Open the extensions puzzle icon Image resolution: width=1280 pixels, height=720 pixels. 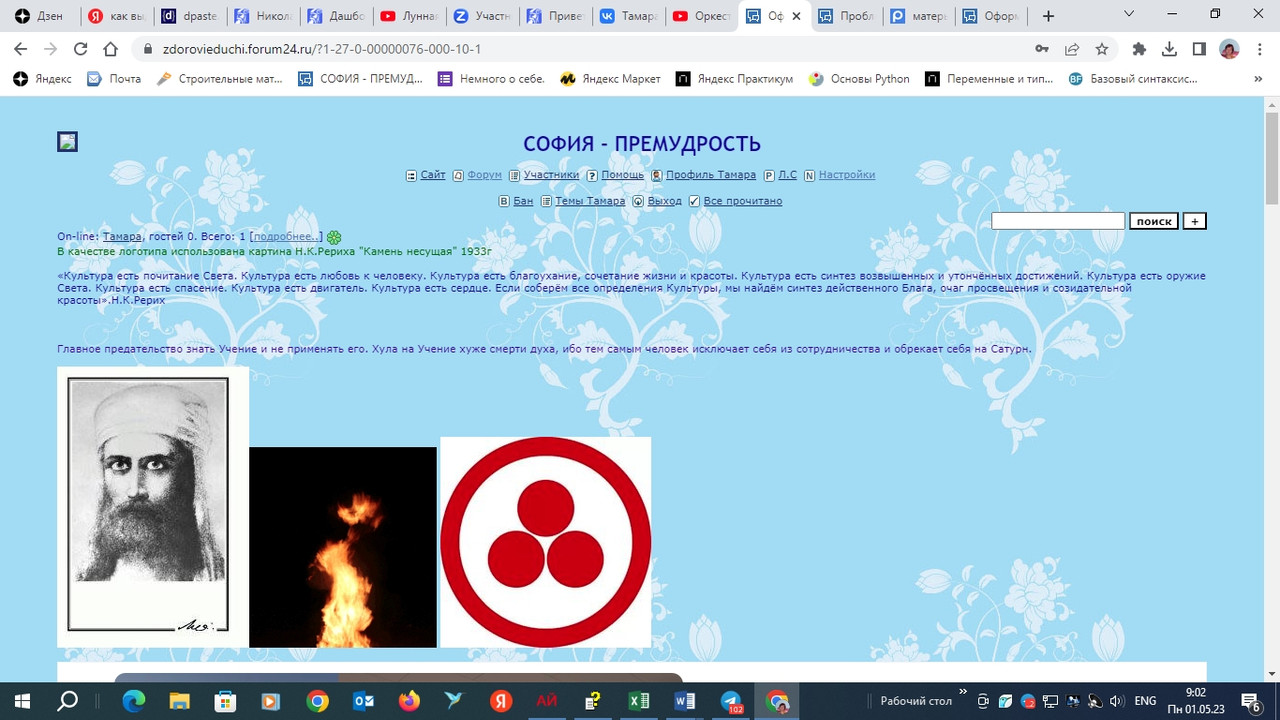point(1139,49)
